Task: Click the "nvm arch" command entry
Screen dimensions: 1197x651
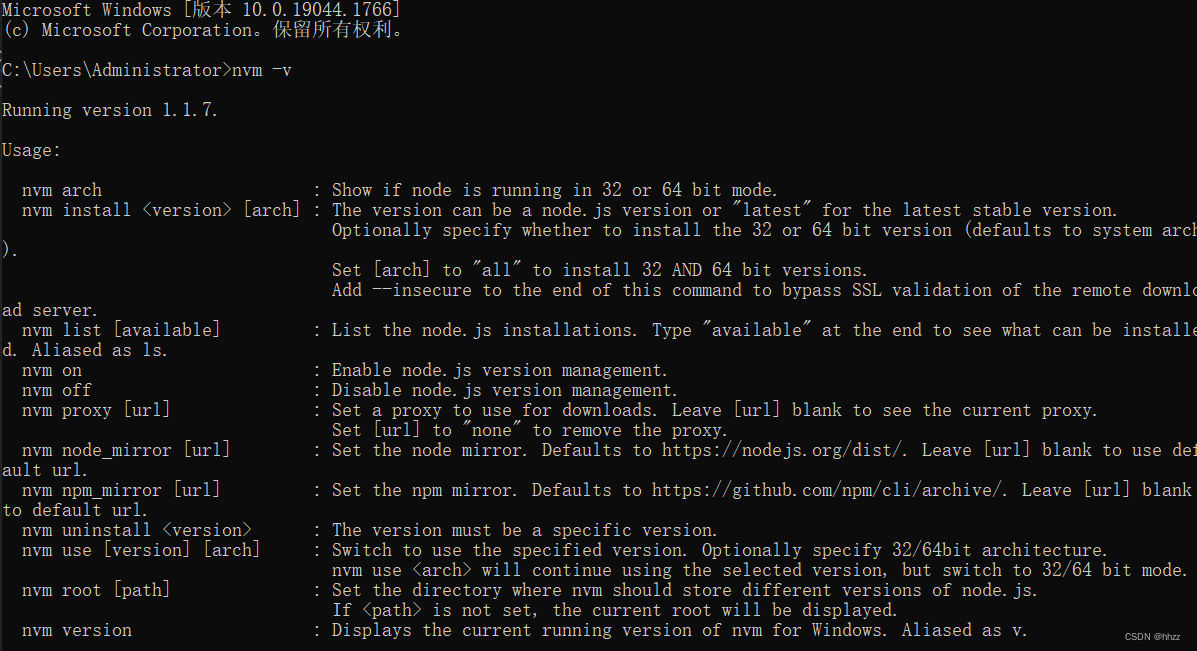Action: (x=61, y=190)
